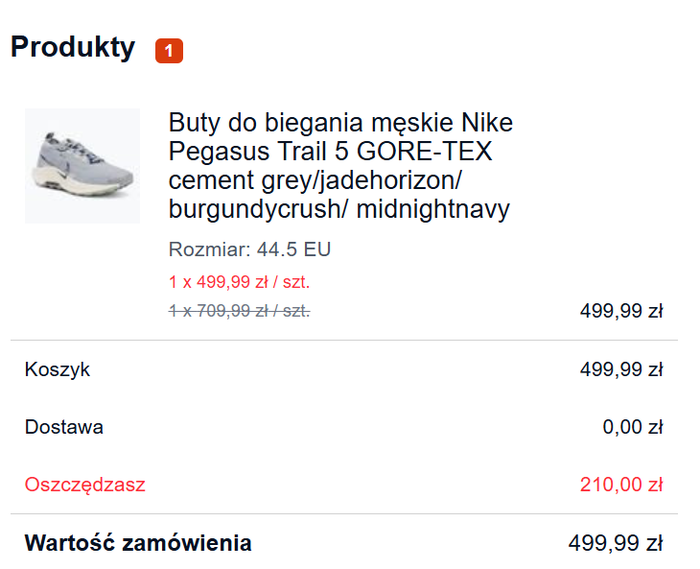Click the Produkty section heading

(x=73, y=47)
